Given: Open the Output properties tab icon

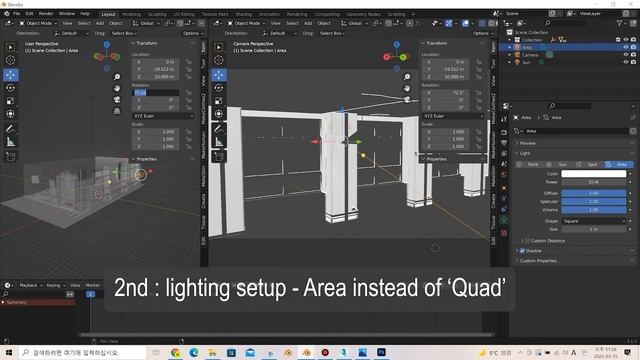Looking at the screenshot, I should (504, 143).
